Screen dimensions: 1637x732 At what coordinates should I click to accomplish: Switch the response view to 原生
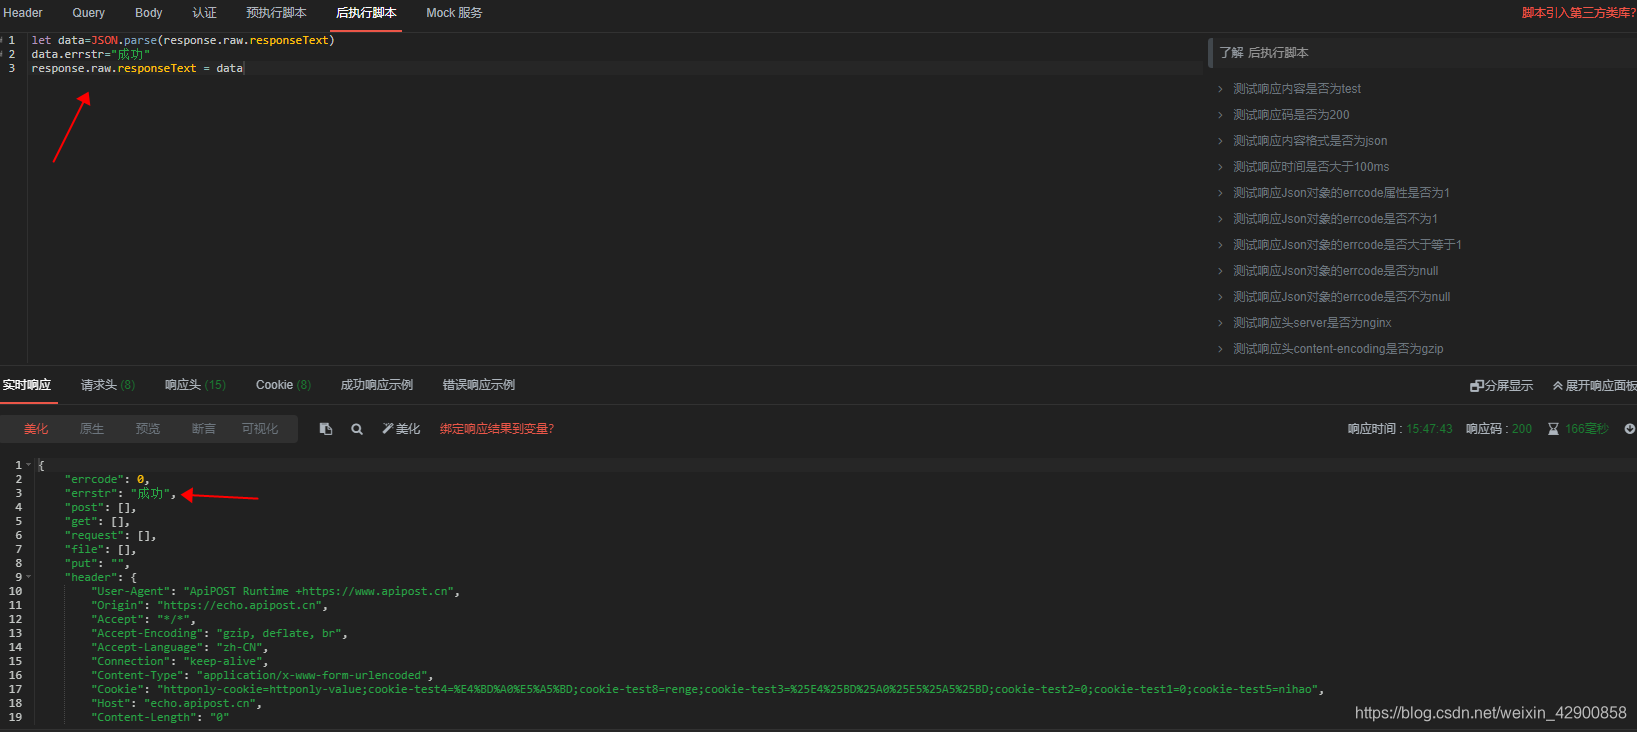pos(92,429)
